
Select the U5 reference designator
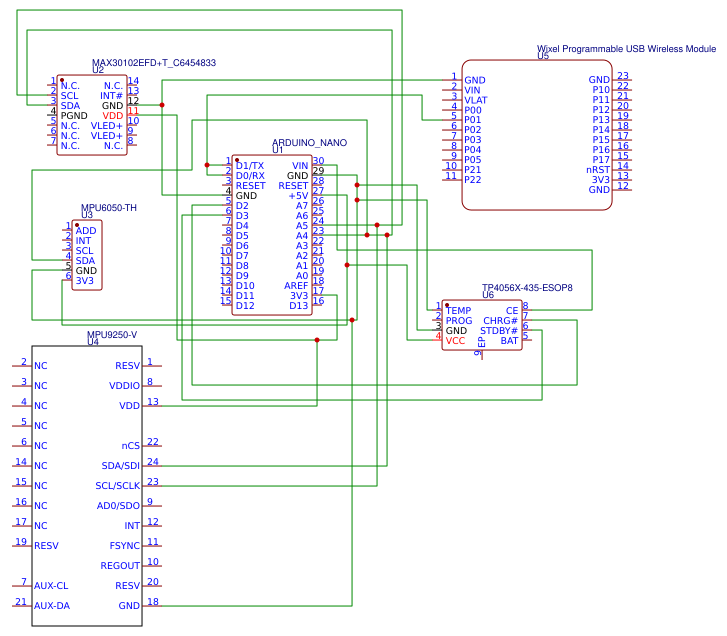543,56
